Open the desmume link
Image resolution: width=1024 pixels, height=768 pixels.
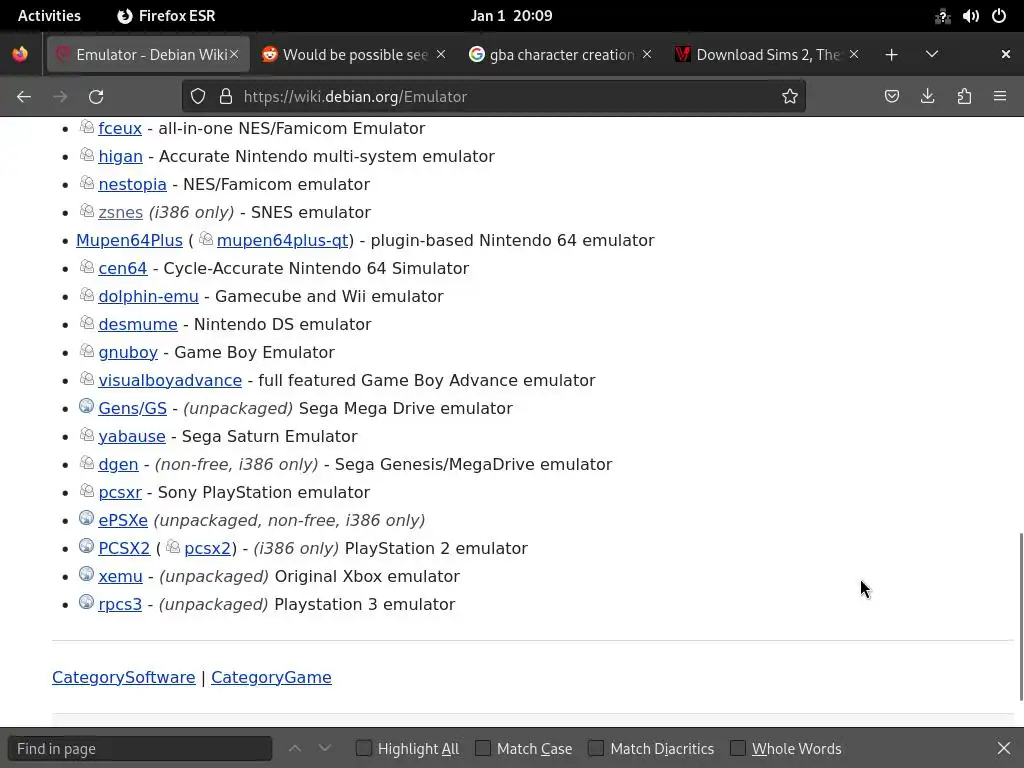point(138,325)
